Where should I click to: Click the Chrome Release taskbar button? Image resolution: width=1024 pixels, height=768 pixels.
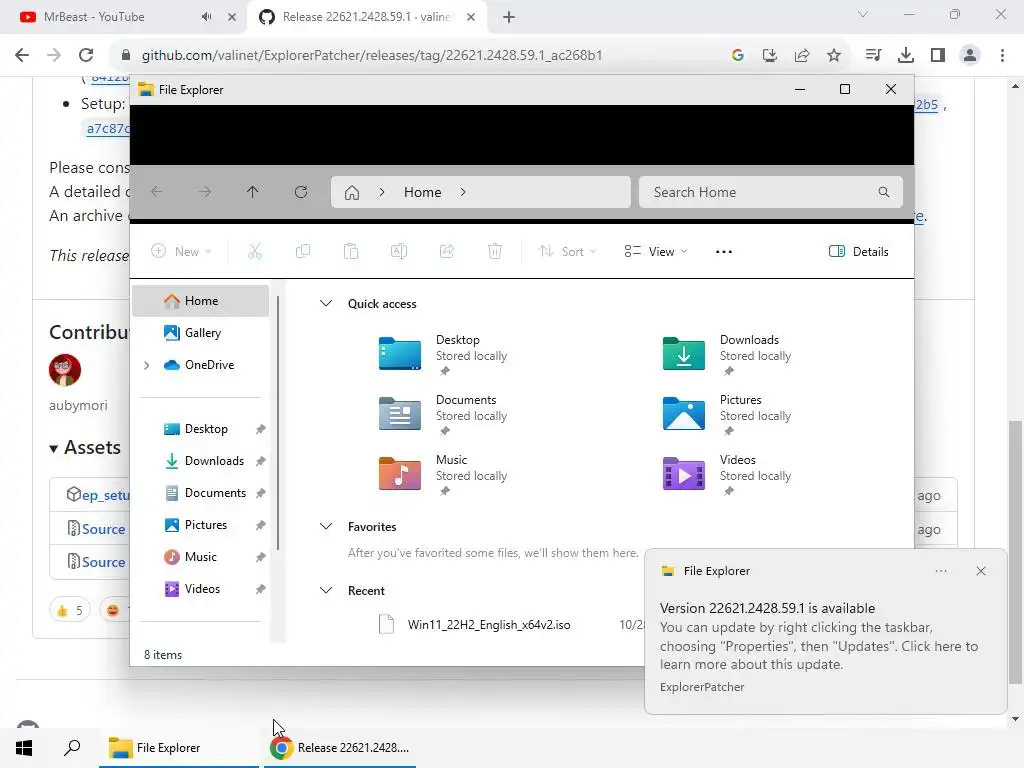tap(339, 748)
